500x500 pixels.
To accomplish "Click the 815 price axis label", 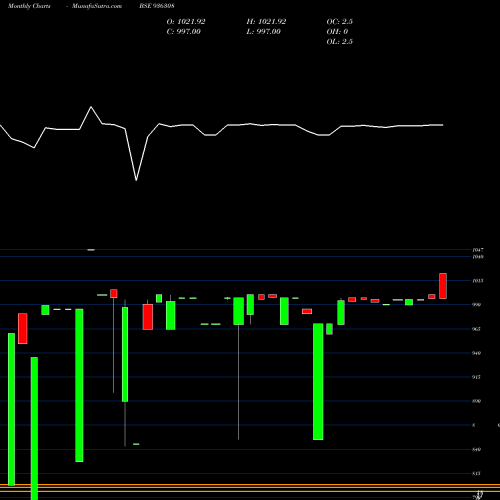I will 476,473.
